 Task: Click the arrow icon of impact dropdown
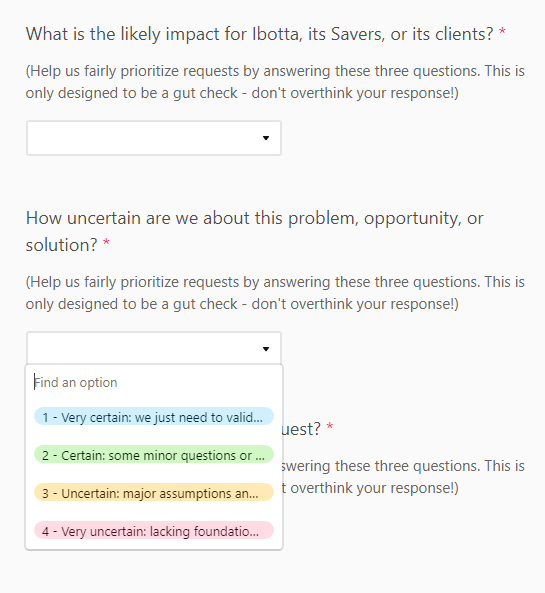point(266,138)
